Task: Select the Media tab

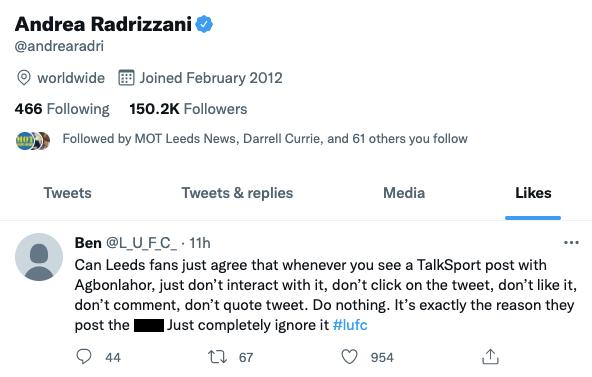Action: click(x=404, y=193)
